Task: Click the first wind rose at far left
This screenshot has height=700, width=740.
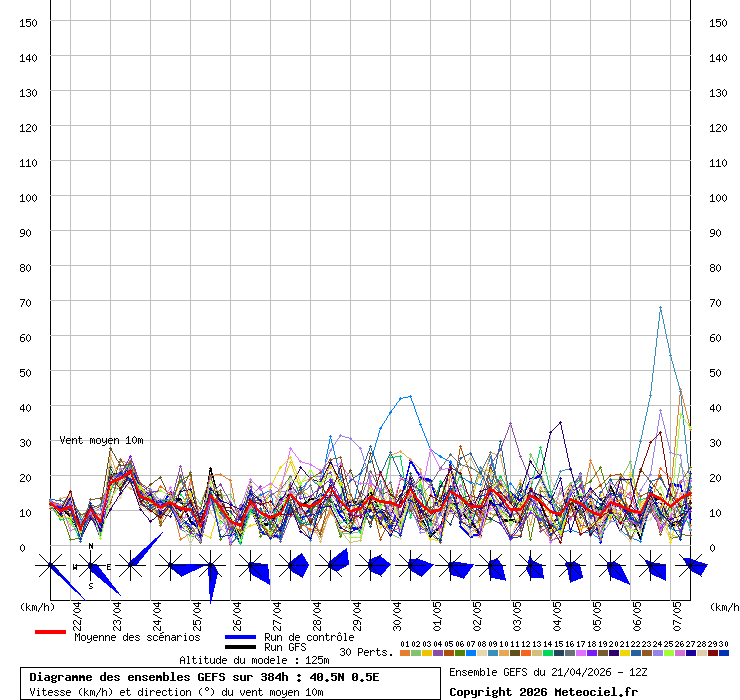Action: (x=50, y=567)
